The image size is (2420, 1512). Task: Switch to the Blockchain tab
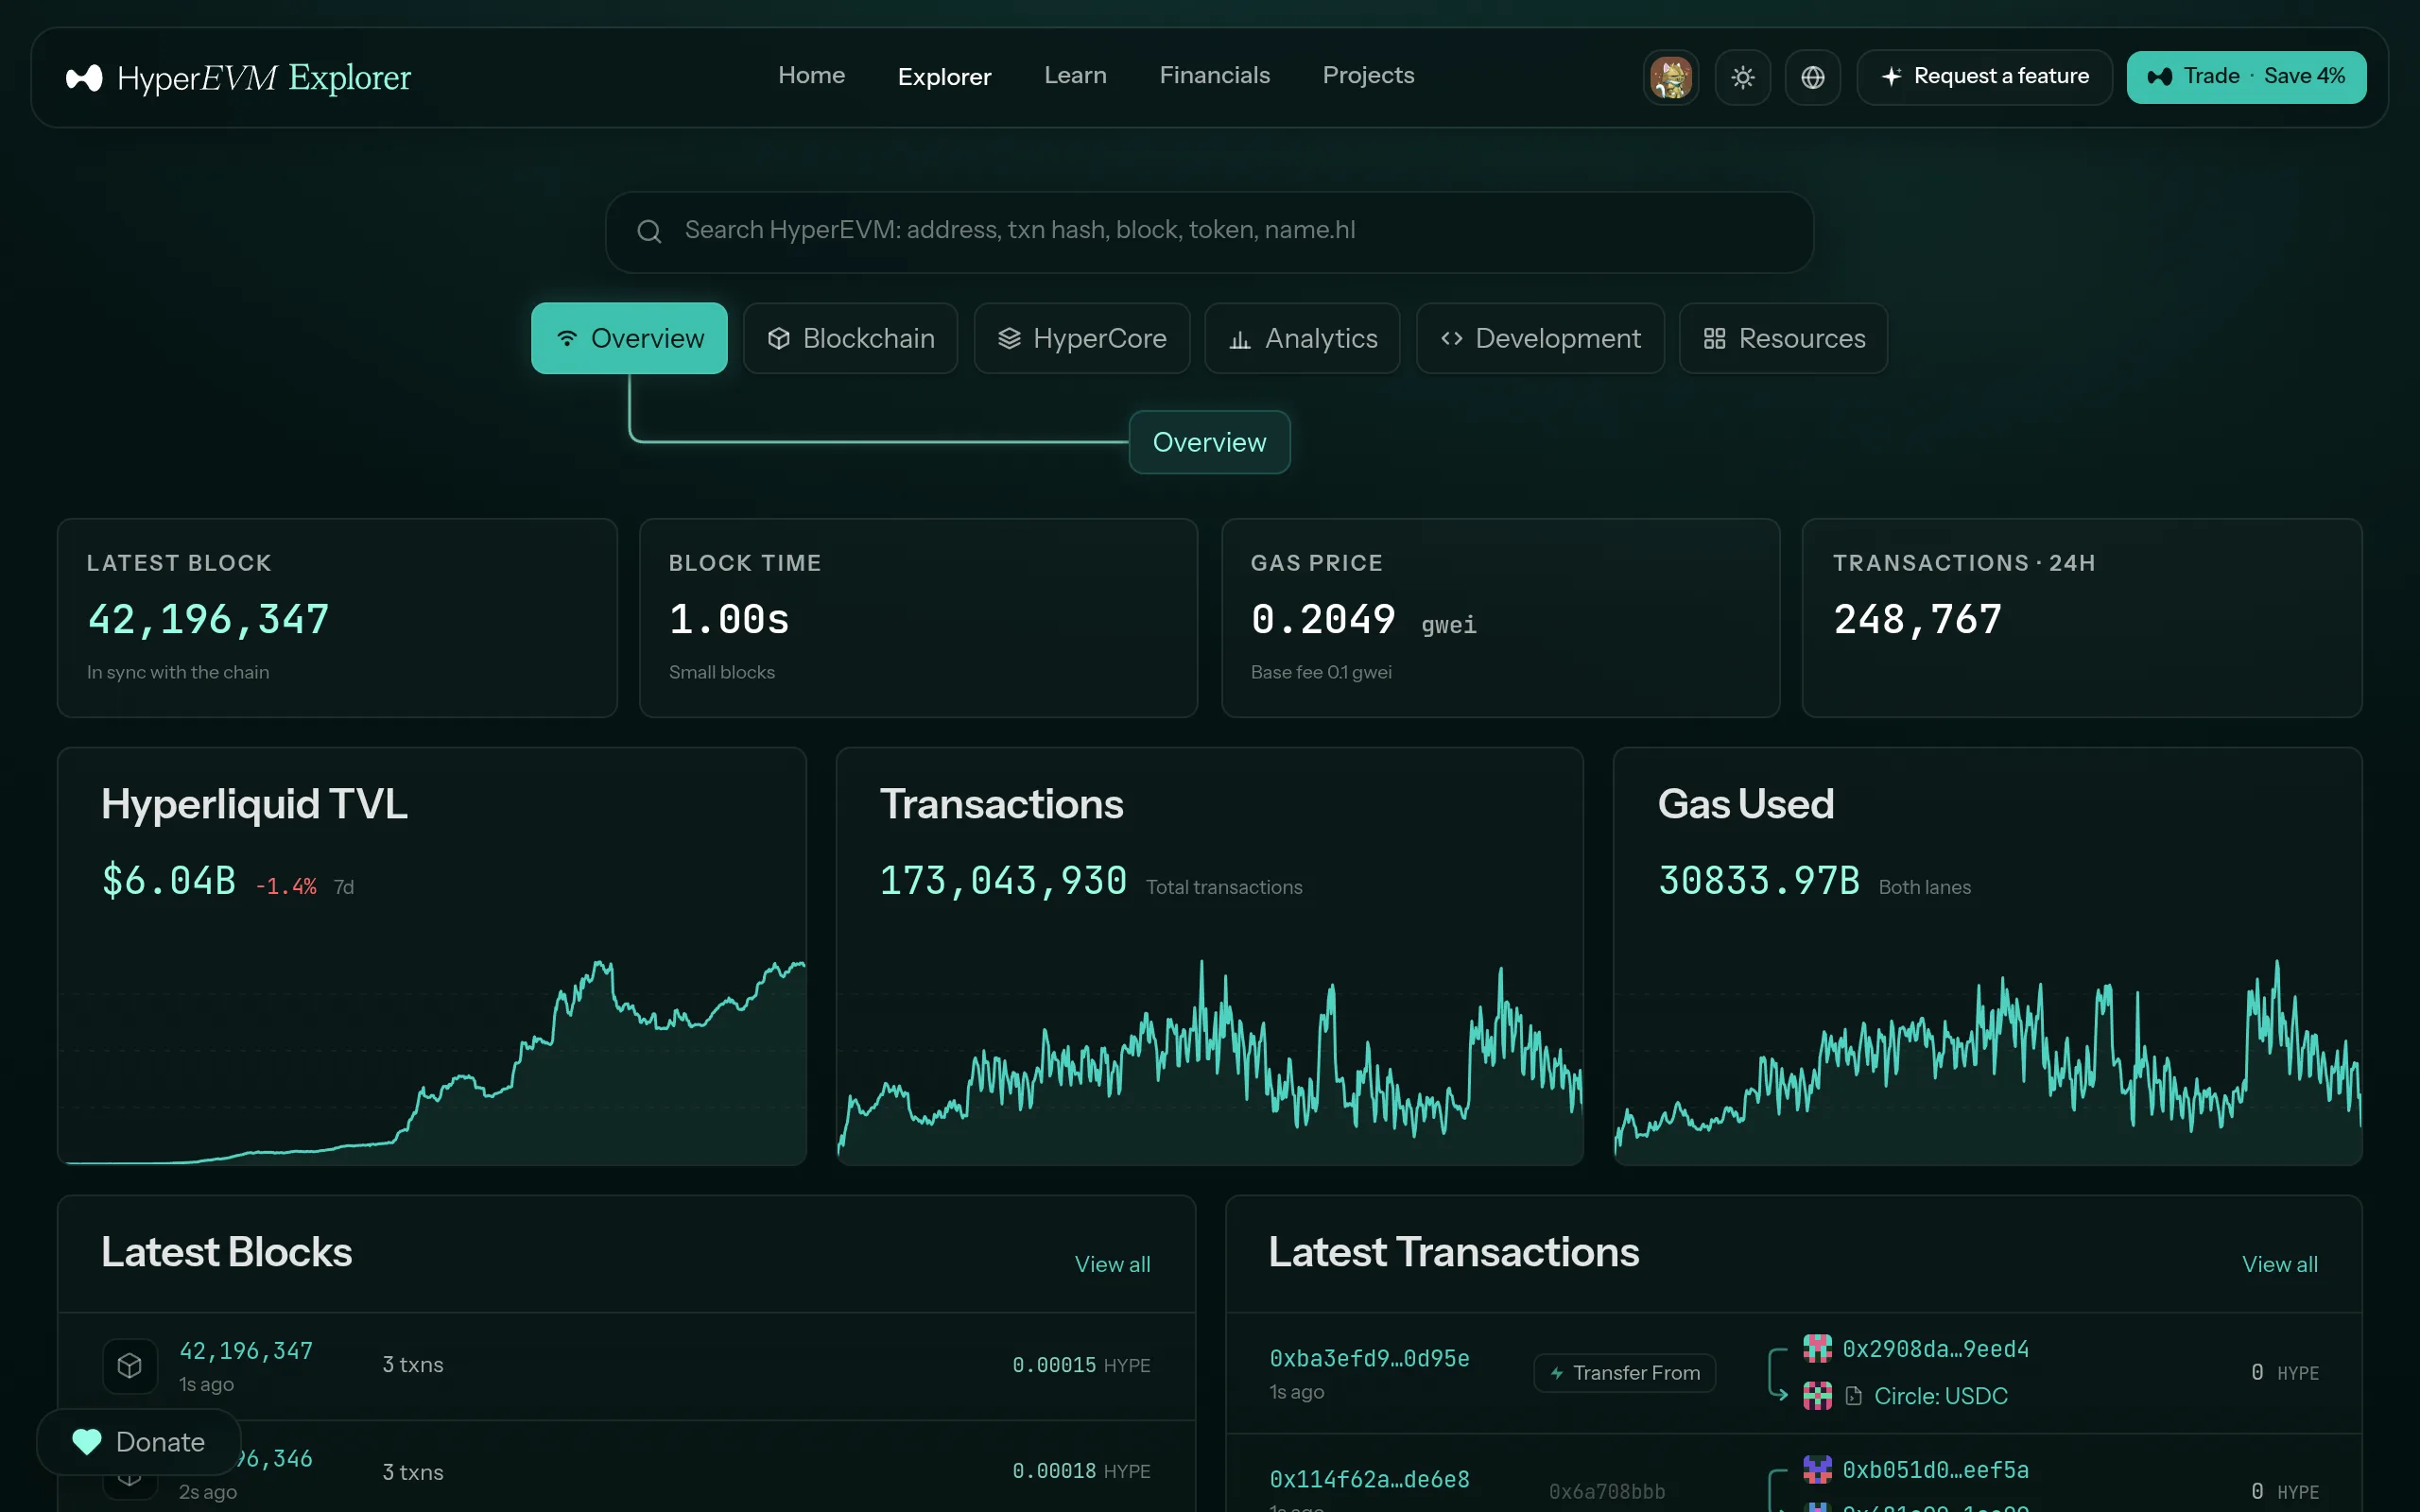[x=850, y=338]
